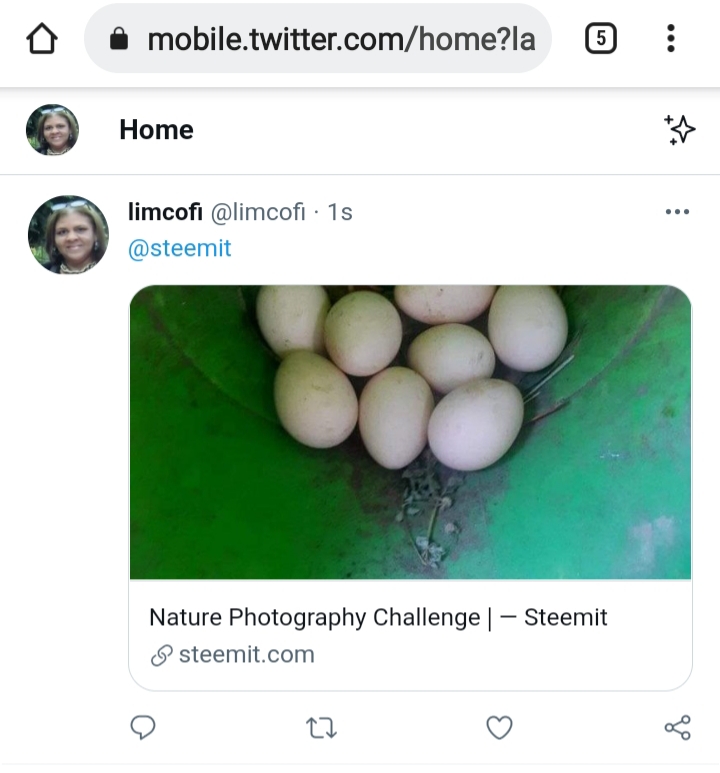Expand the tweet's more options menu

pyautogui.click(x=677, y=212)
